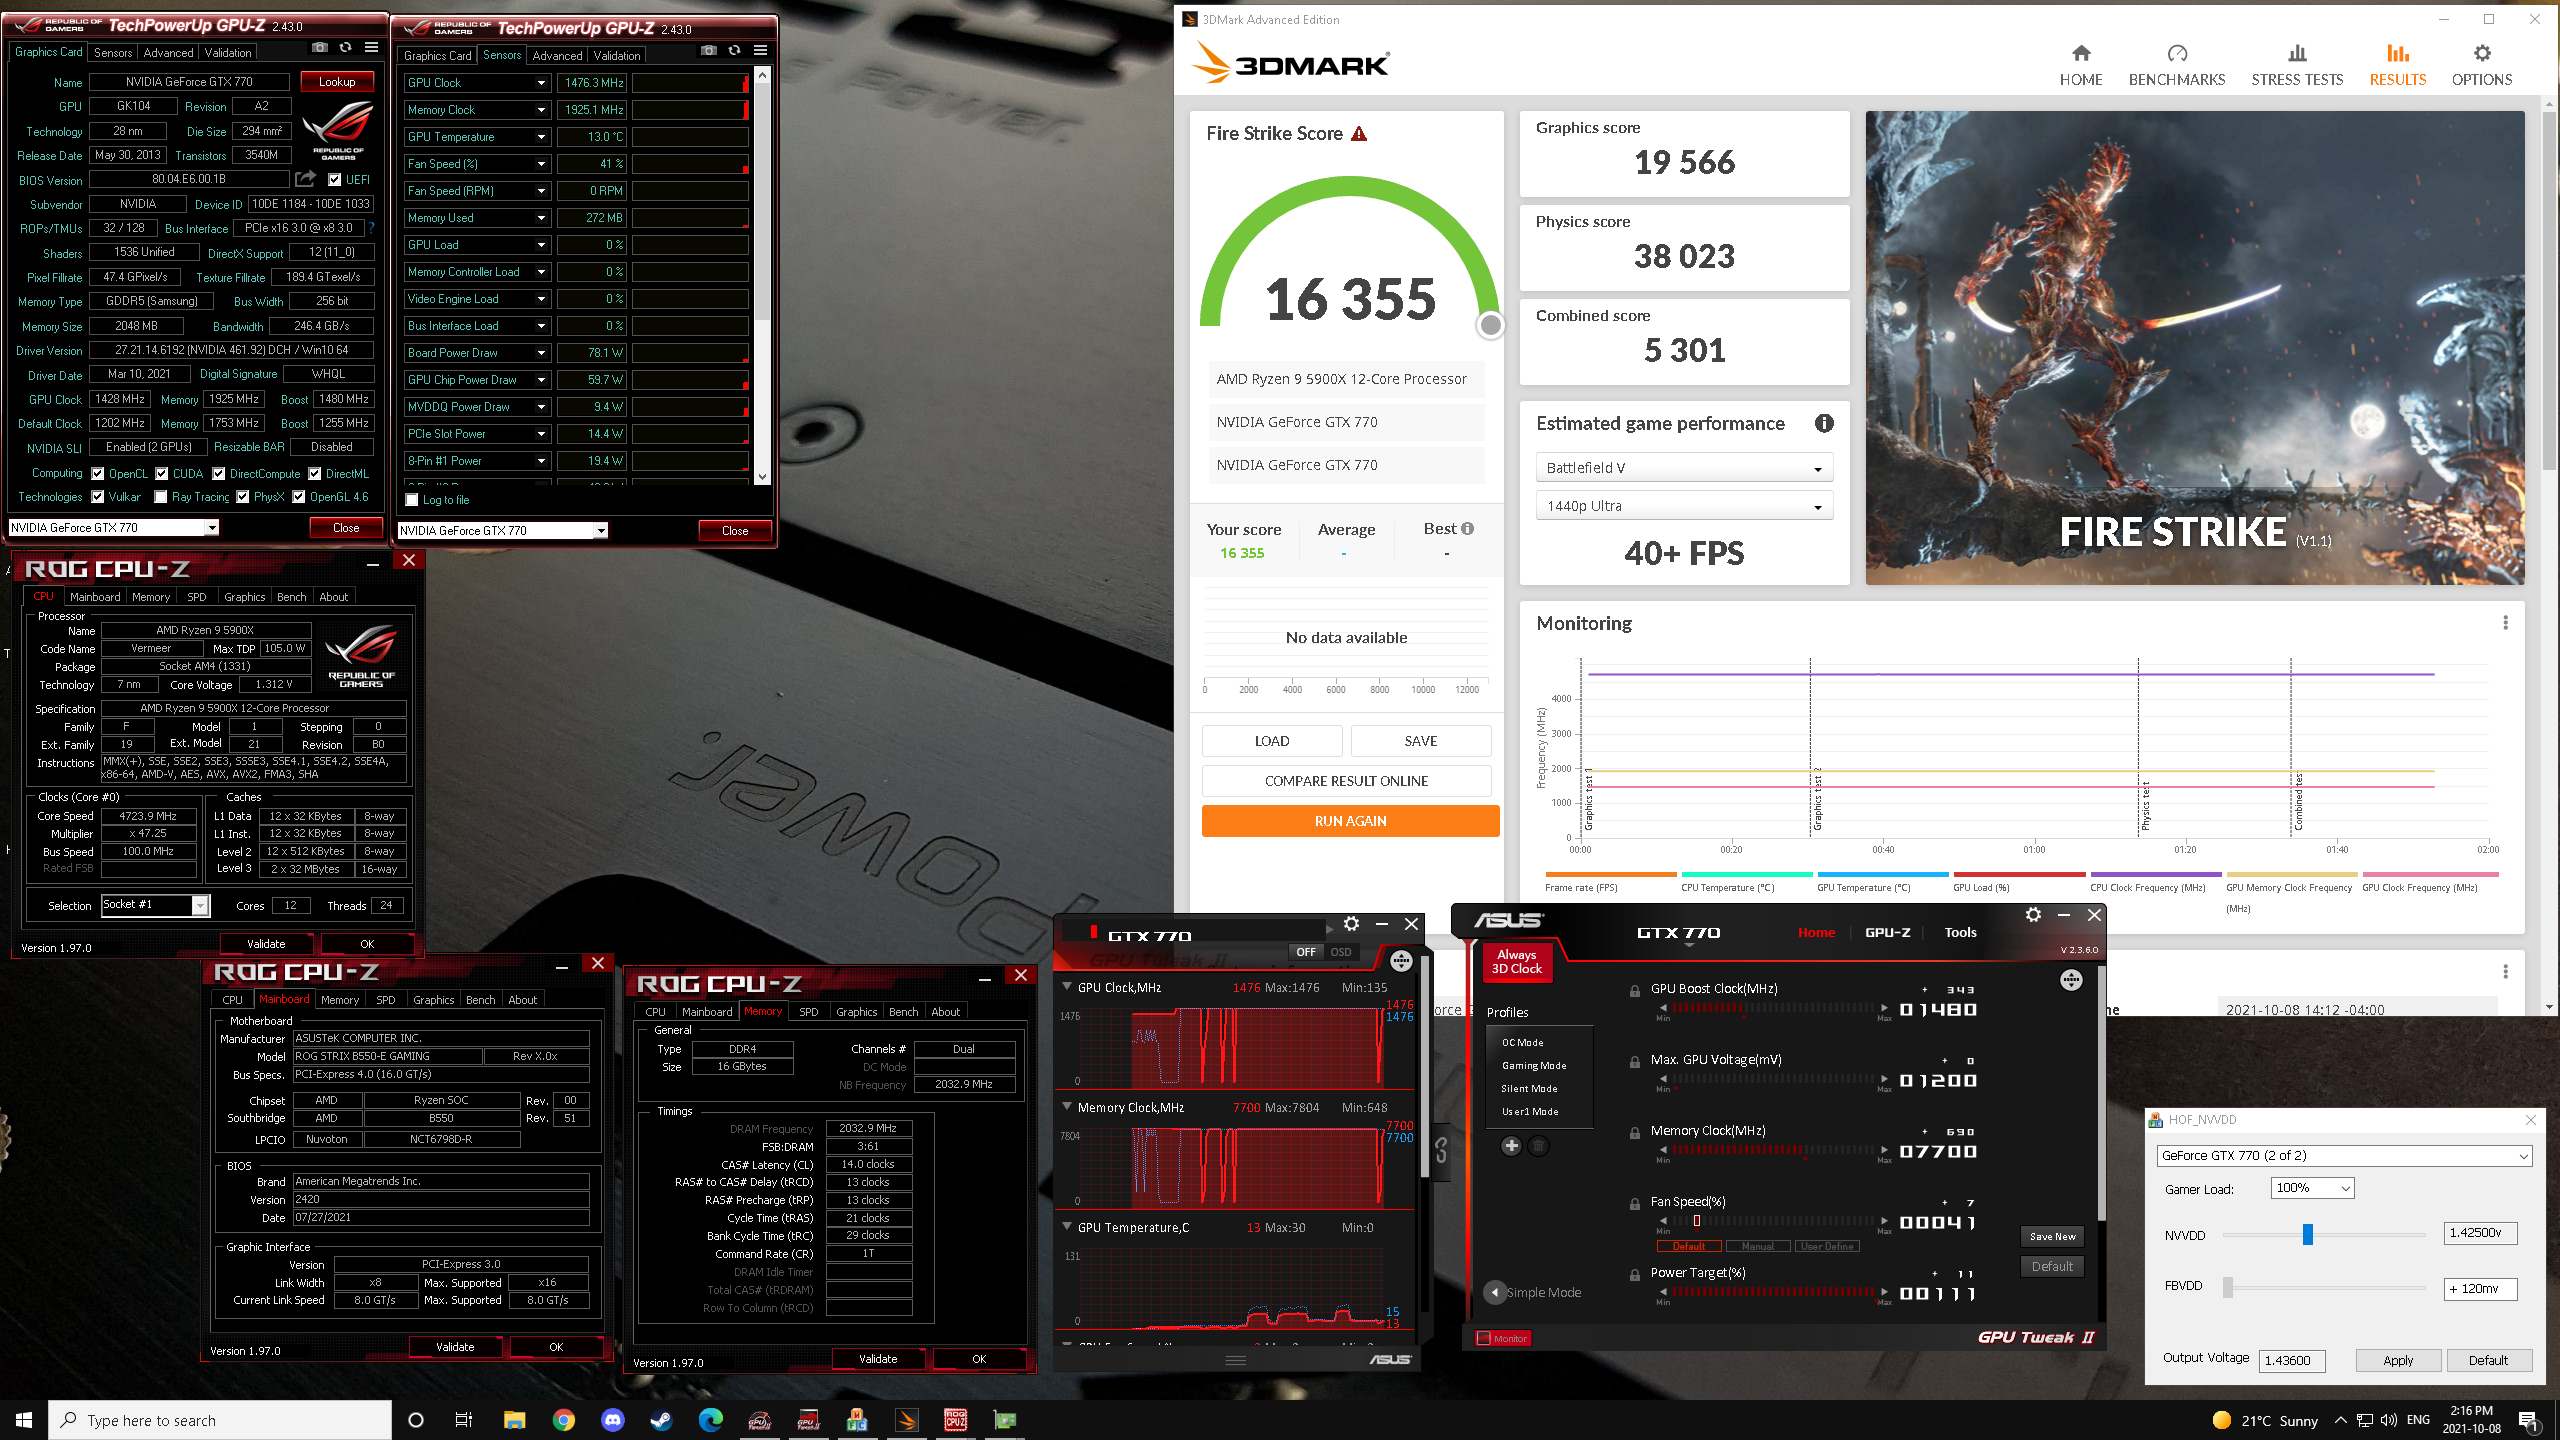Click COMPARE RESULT ONLINE

1346,781
